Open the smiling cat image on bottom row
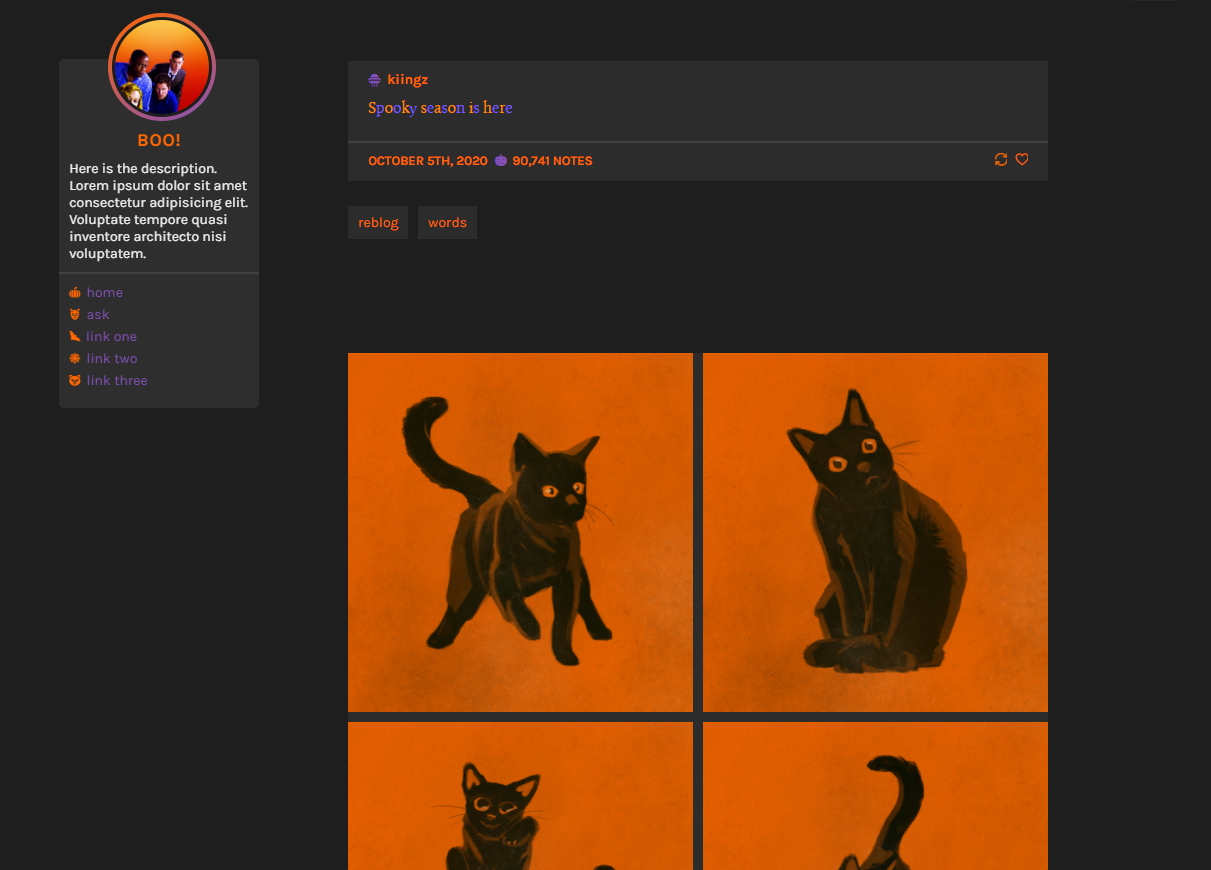The height and width of the screenshot is (870, 1211). [x=520, y=796]
